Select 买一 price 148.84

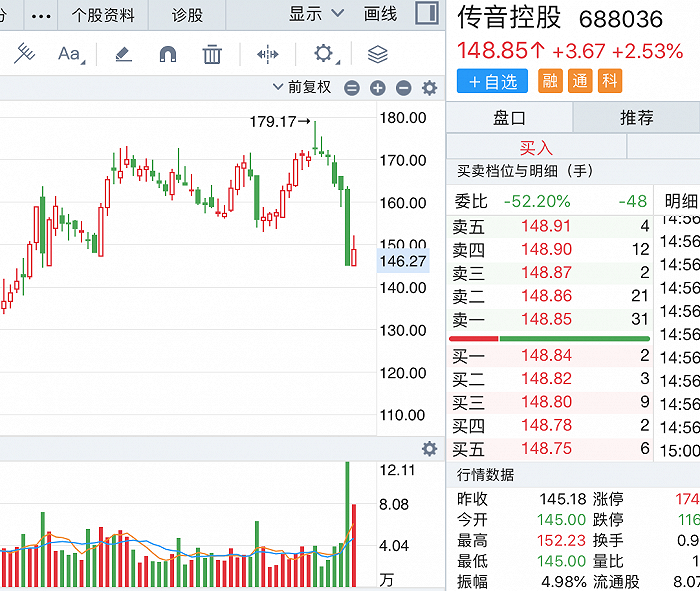click(x=546, y=355)
